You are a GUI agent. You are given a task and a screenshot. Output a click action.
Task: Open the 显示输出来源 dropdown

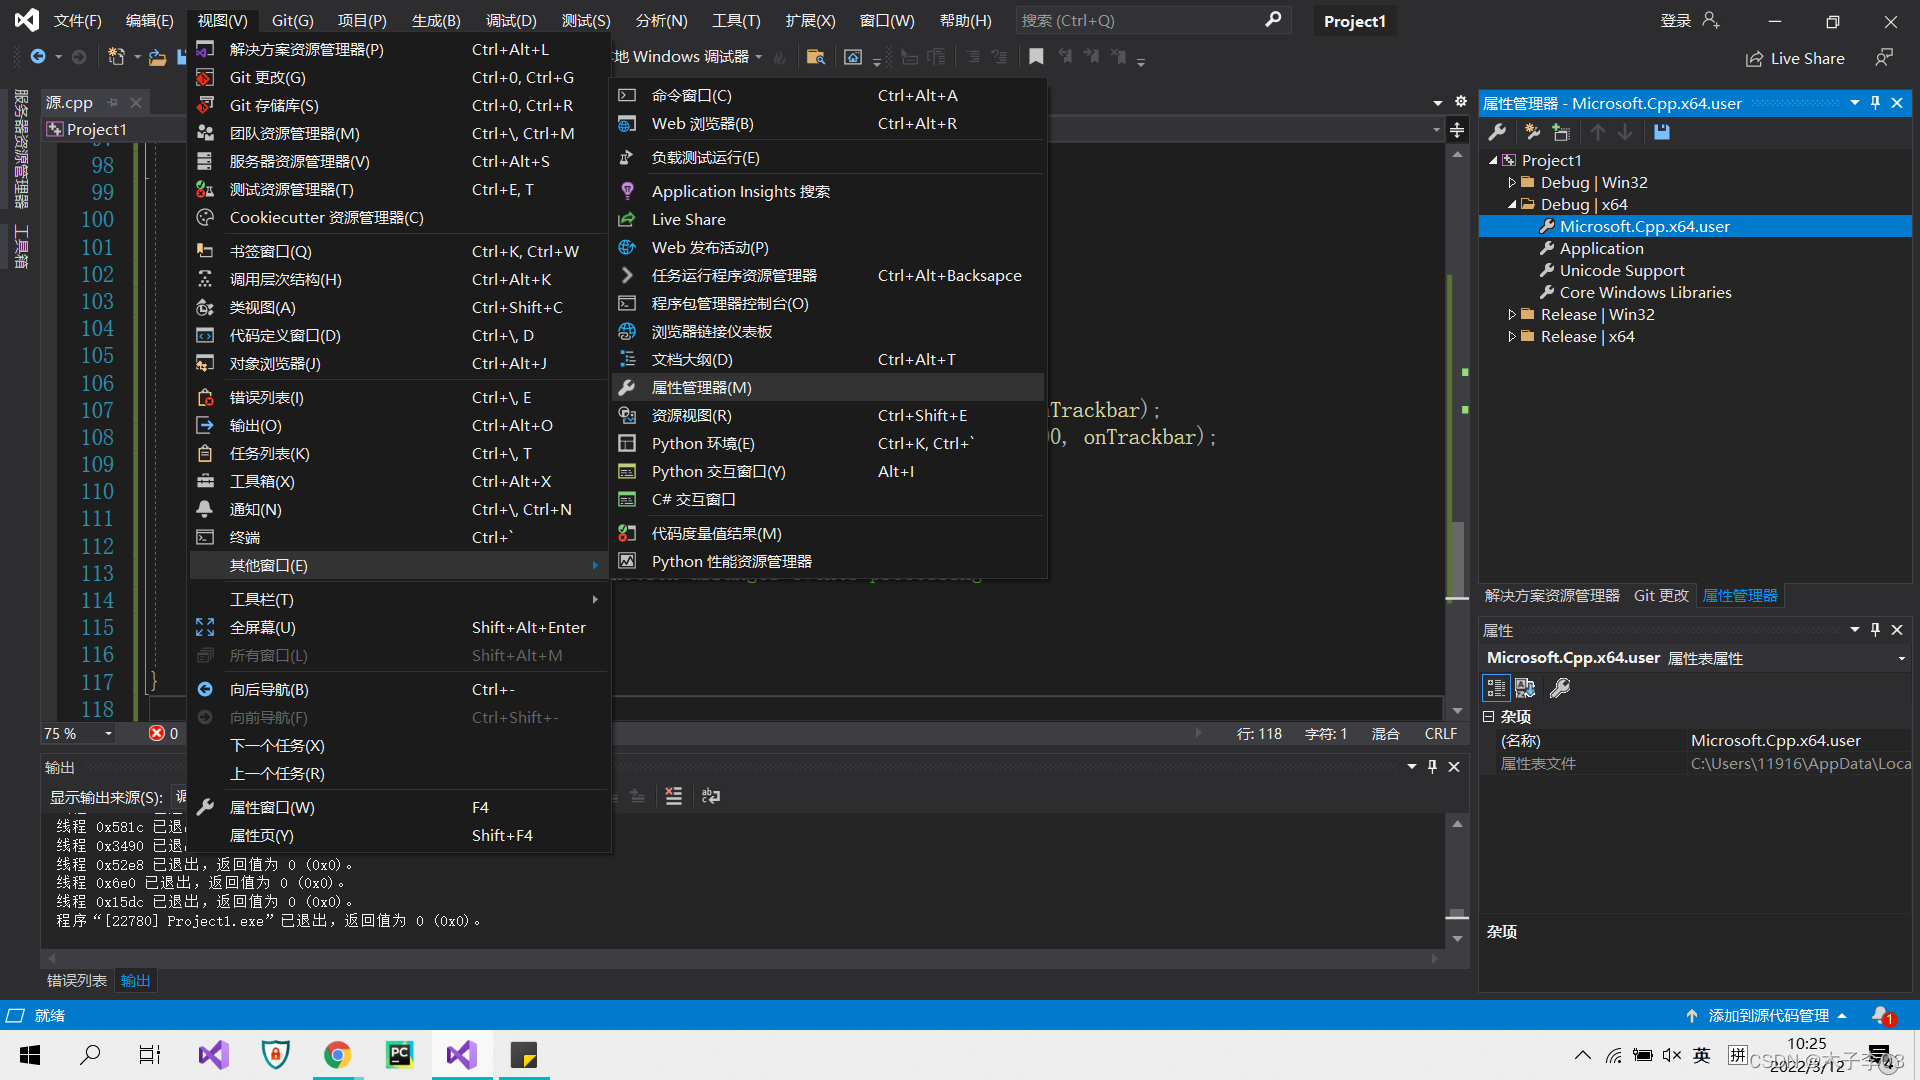[x=182, y=797]
